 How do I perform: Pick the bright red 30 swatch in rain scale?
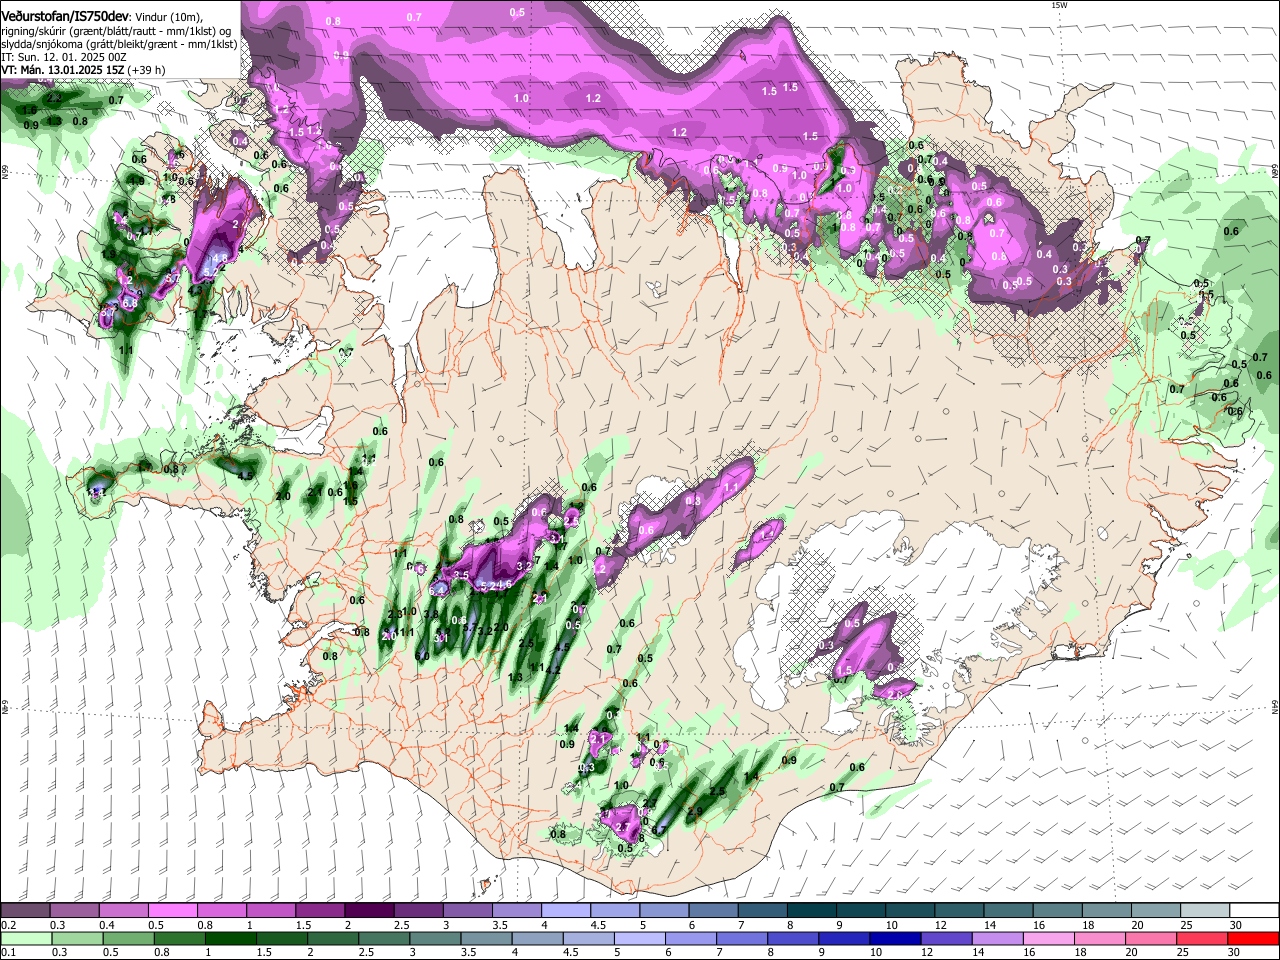pyautogui.click(x=1253, y=938)
